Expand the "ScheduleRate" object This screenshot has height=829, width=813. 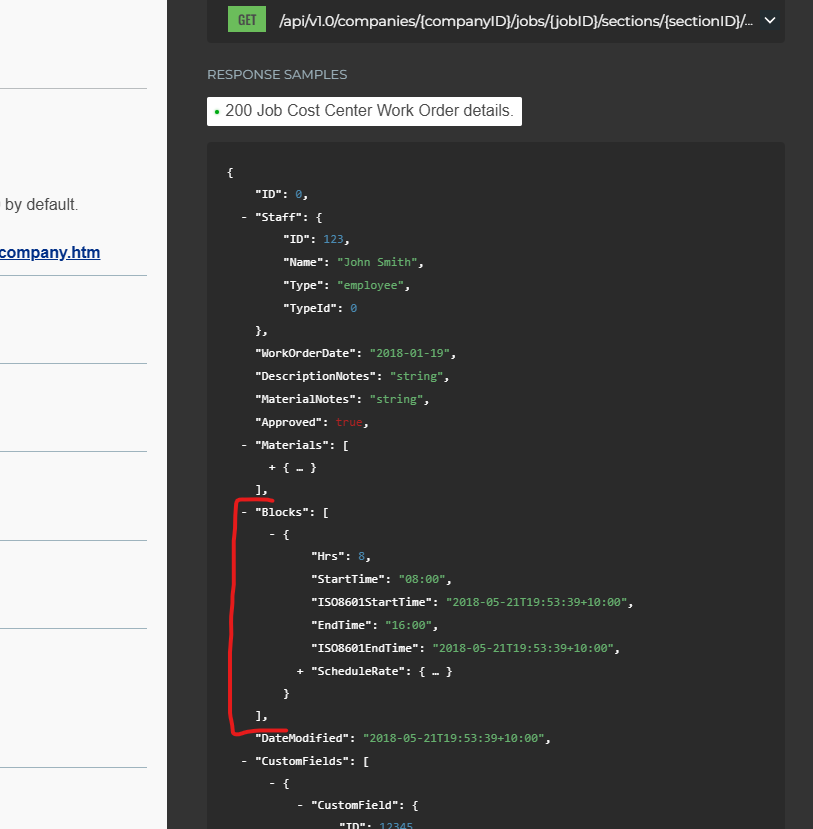pos(300,671)
